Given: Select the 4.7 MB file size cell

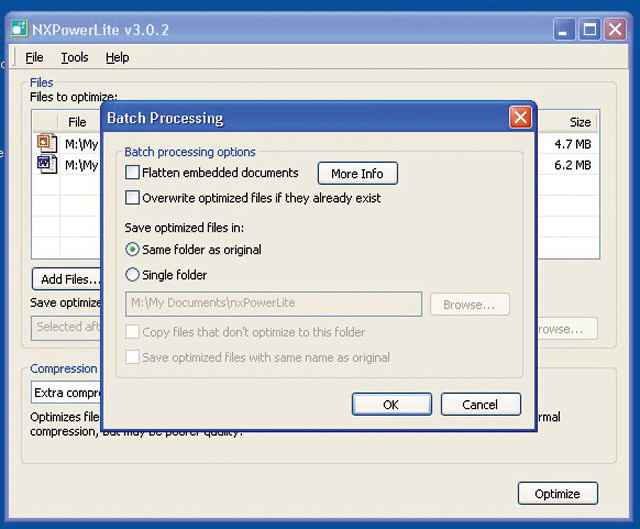Looking at the screenshot, I should point(572,144).
